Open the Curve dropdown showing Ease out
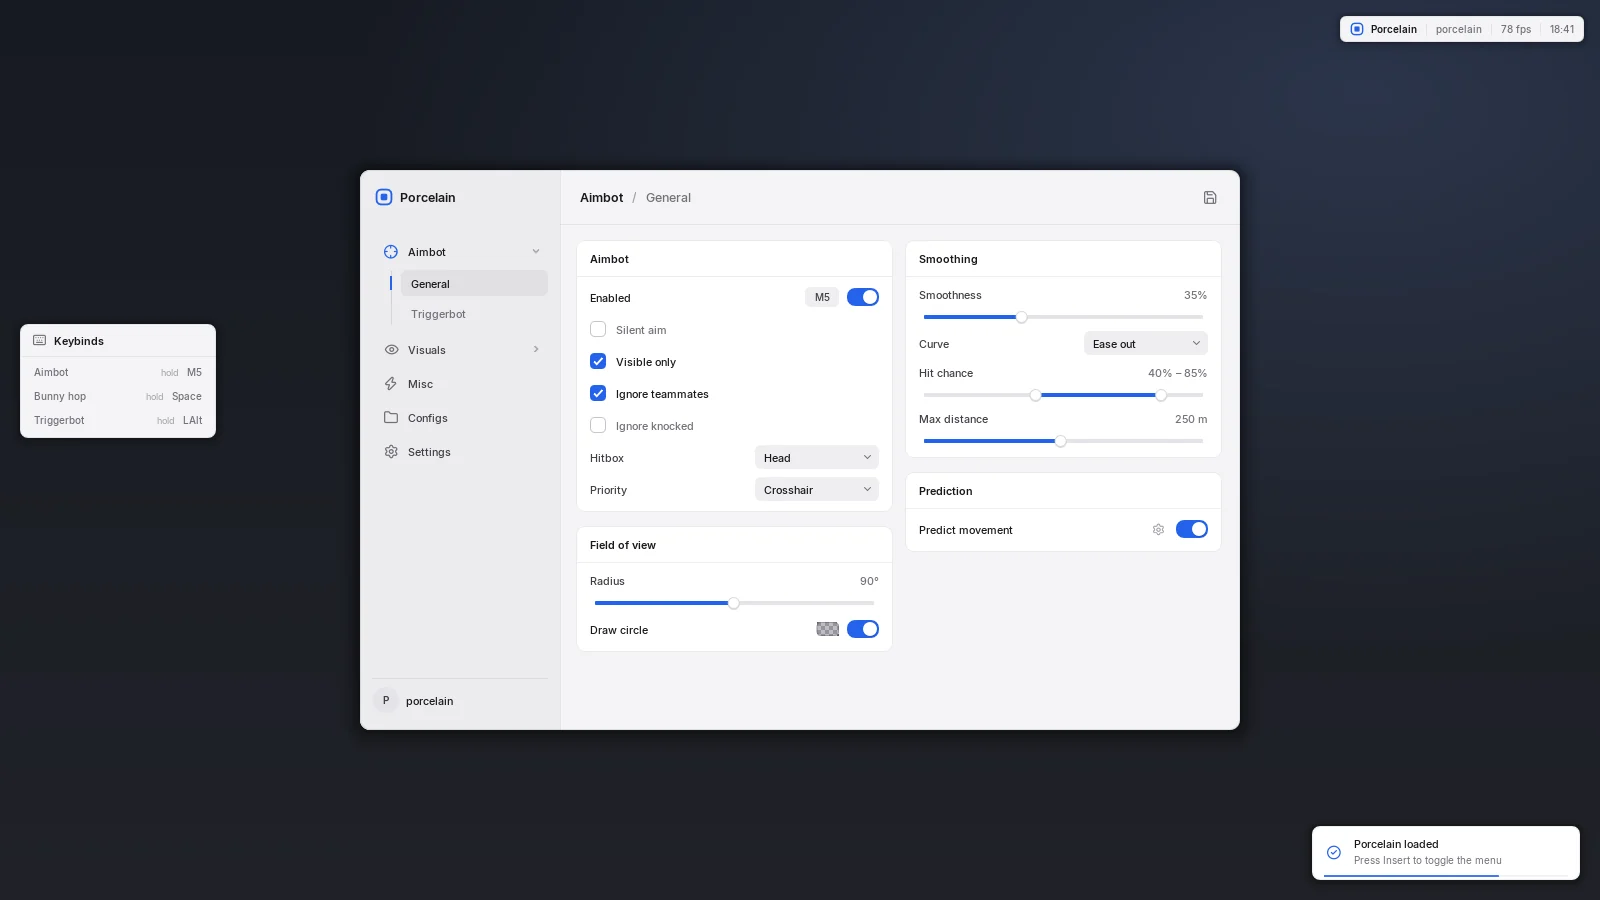This screenshot has height=900, width=1600. click(1146, 344)
